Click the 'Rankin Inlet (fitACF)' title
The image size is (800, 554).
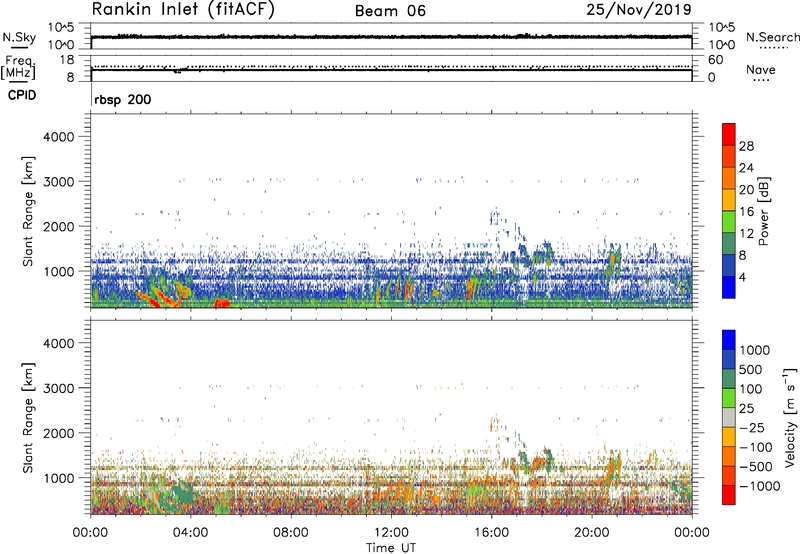point(183,10)
